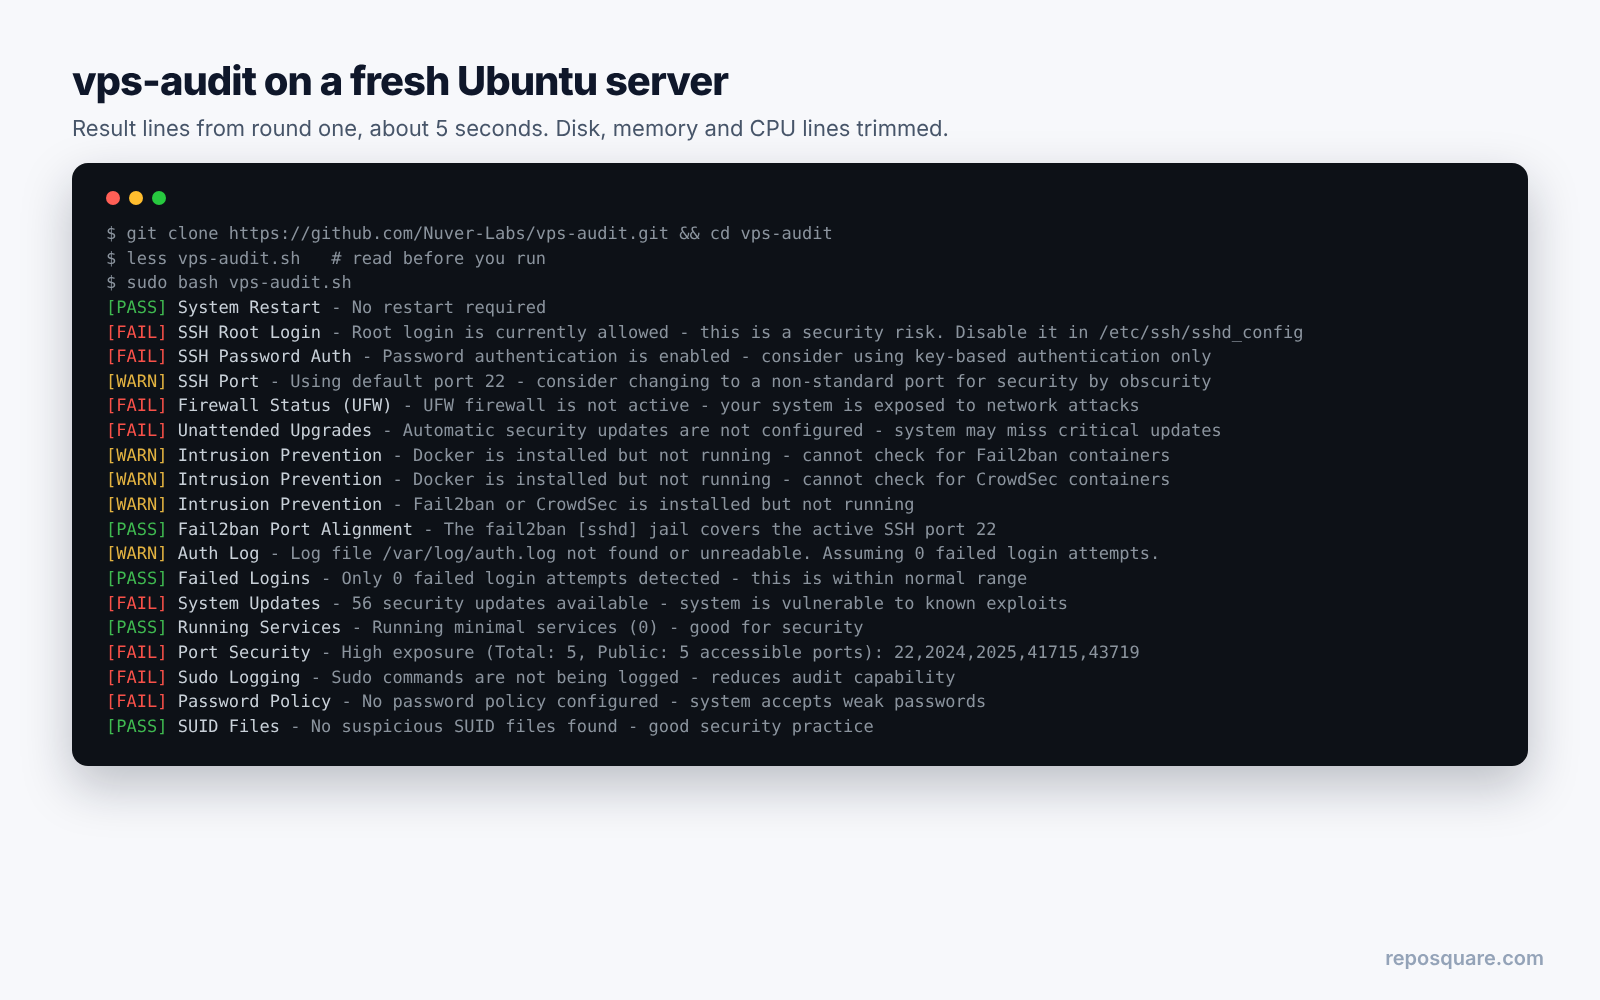Click the Port Security fail line
Viewport: 1600px width, 1000px height.
coord(623,652)
